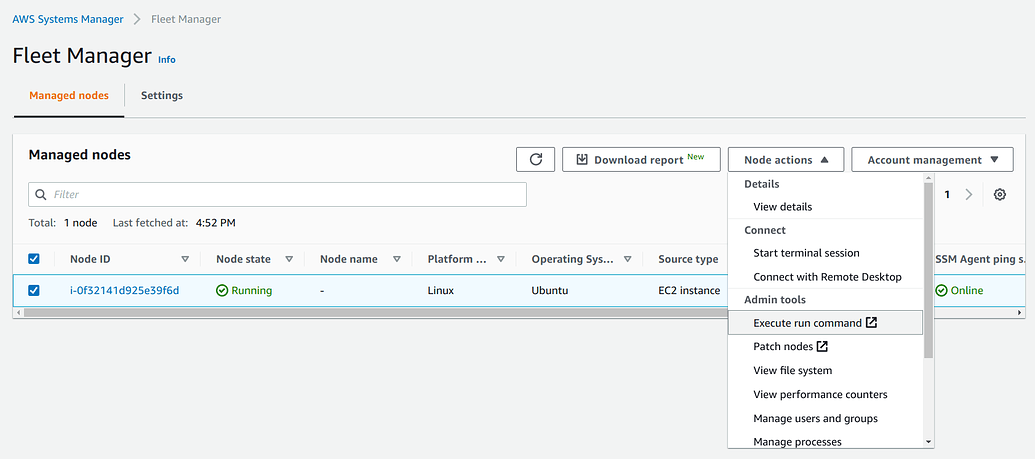
Task: Click the Linux platform cell
Action: tap(441, 291)
